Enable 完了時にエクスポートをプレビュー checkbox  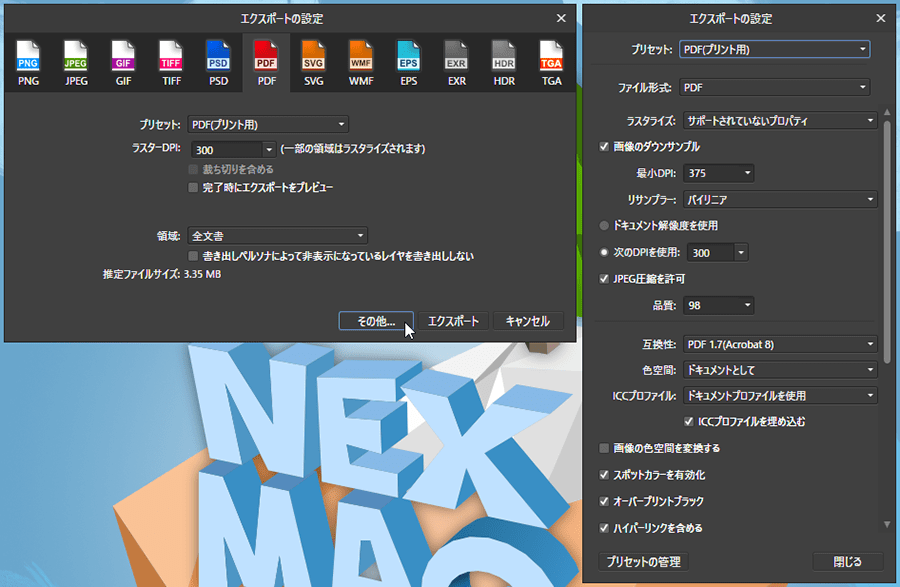click(x=193, y=188)
